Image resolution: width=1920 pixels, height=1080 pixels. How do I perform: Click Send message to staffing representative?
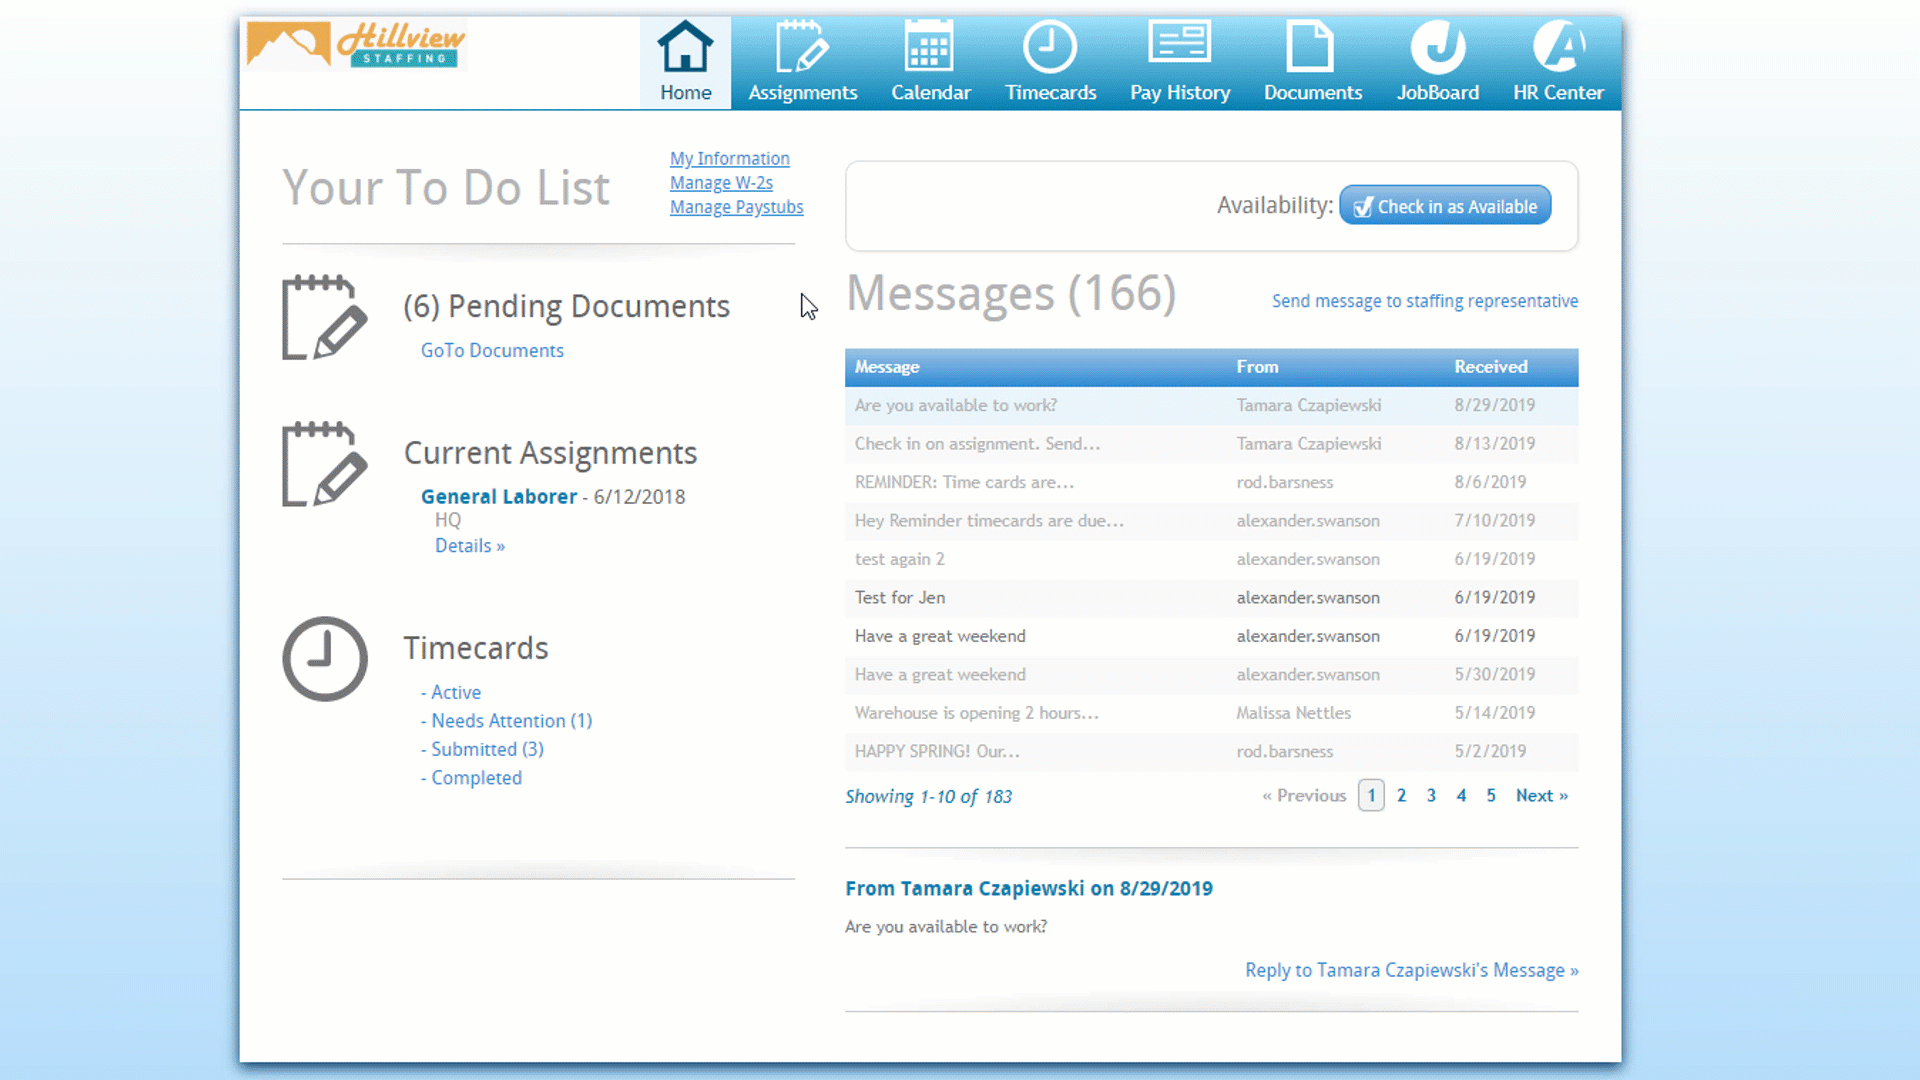pyautogui.click(x=1424, y=301)
